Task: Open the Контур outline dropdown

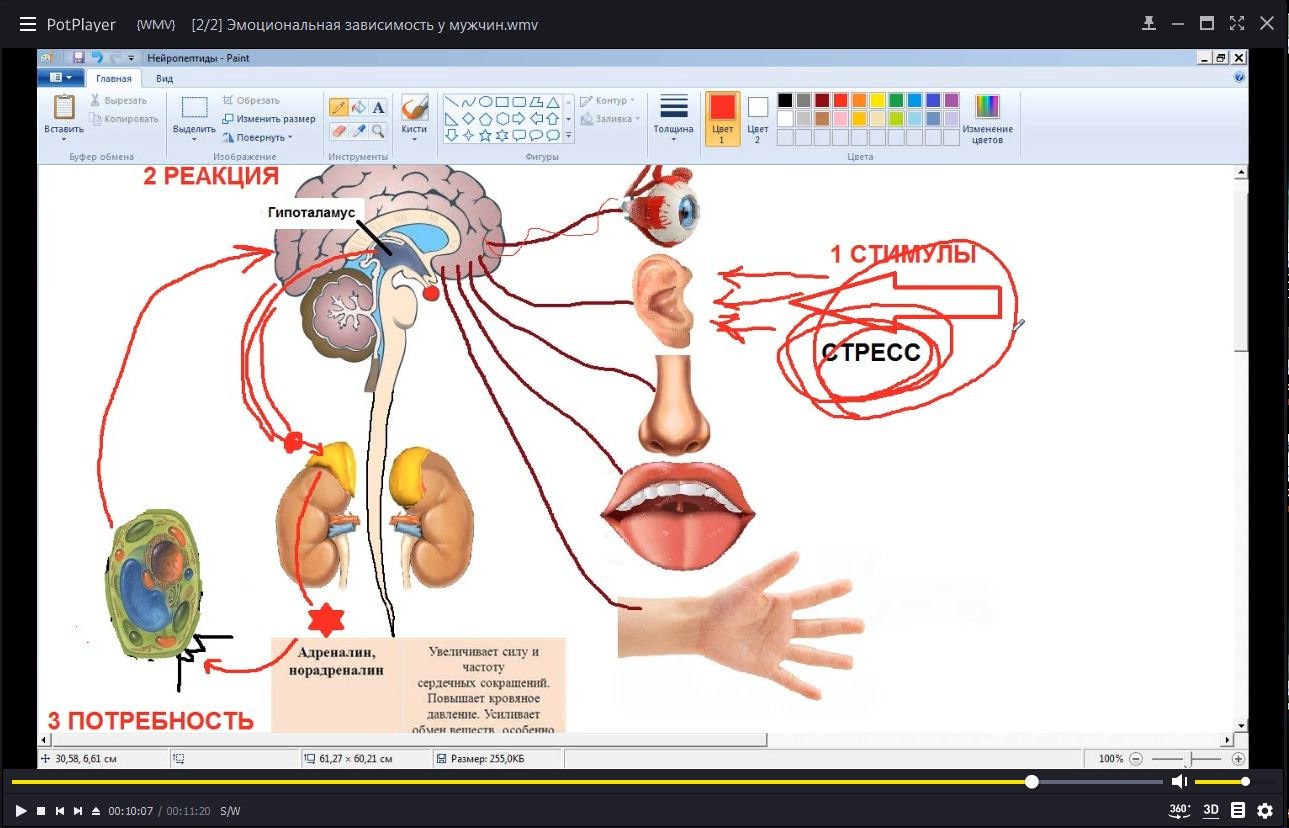Action: (x=608, y=100)
